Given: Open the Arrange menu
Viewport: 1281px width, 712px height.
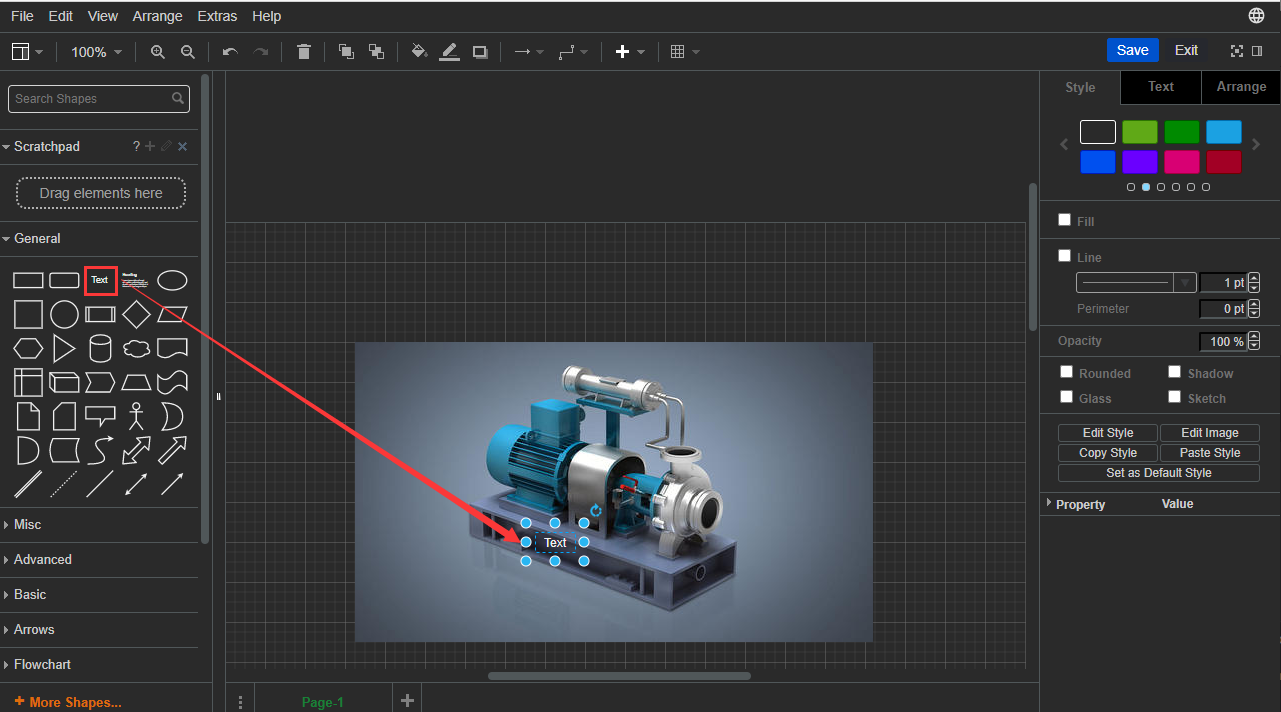Looking at the screenshot, I should [x=158, y=16].
